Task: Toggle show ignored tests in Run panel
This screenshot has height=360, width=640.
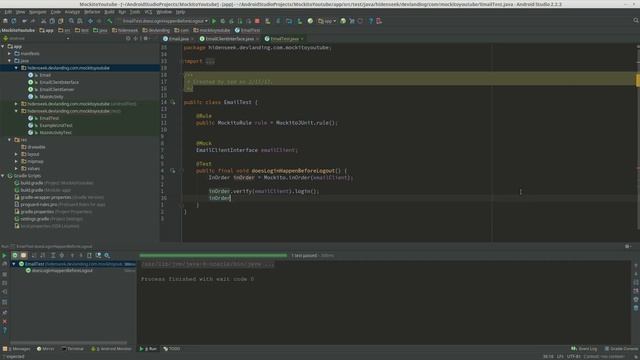Action: point(23,256)
